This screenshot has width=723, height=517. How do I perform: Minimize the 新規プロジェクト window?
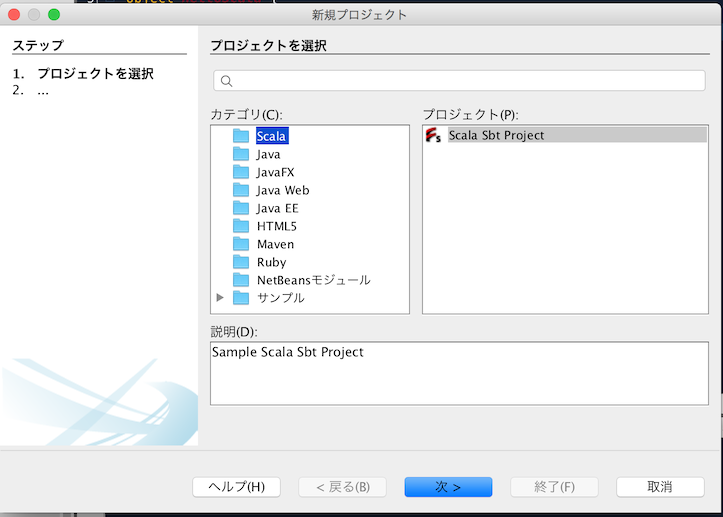[x=34, y=15]
